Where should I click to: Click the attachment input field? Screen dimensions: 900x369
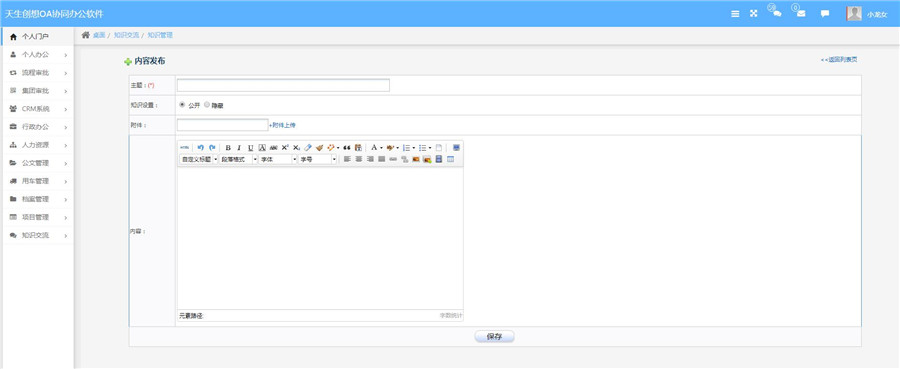point(223,125)
